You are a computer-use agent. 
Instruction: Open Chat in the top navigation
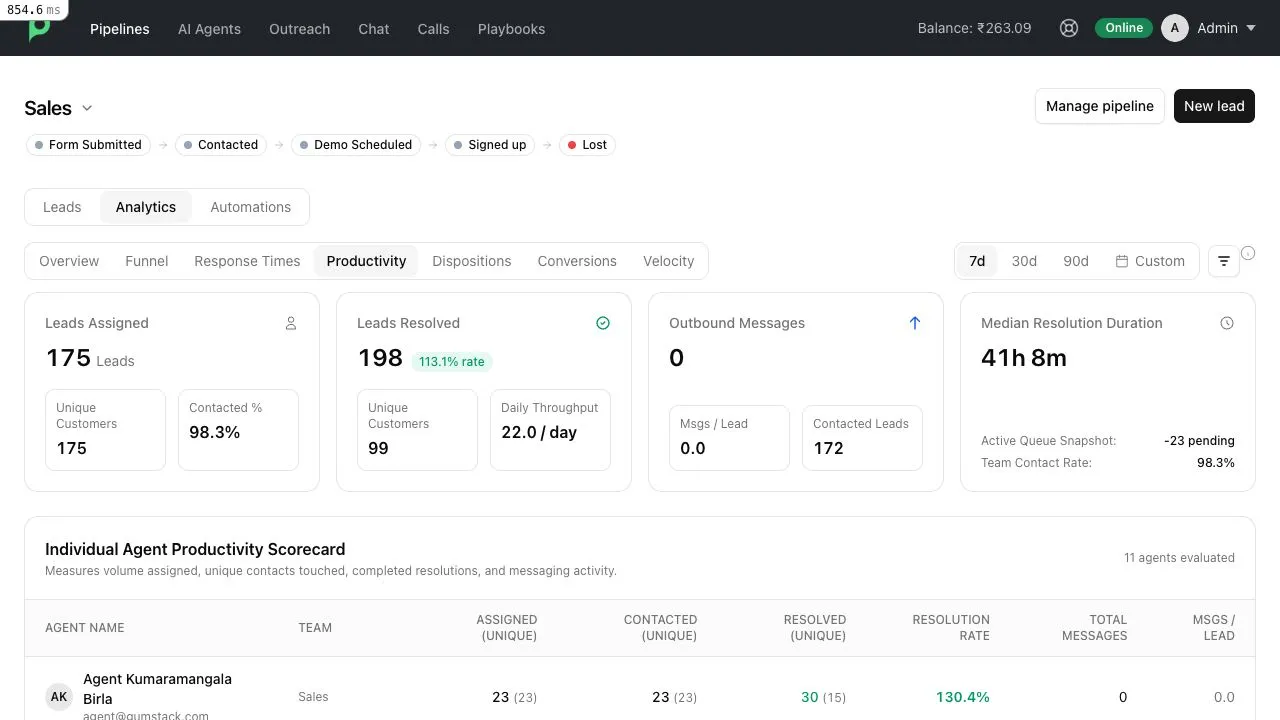click(x=374, y=29)
